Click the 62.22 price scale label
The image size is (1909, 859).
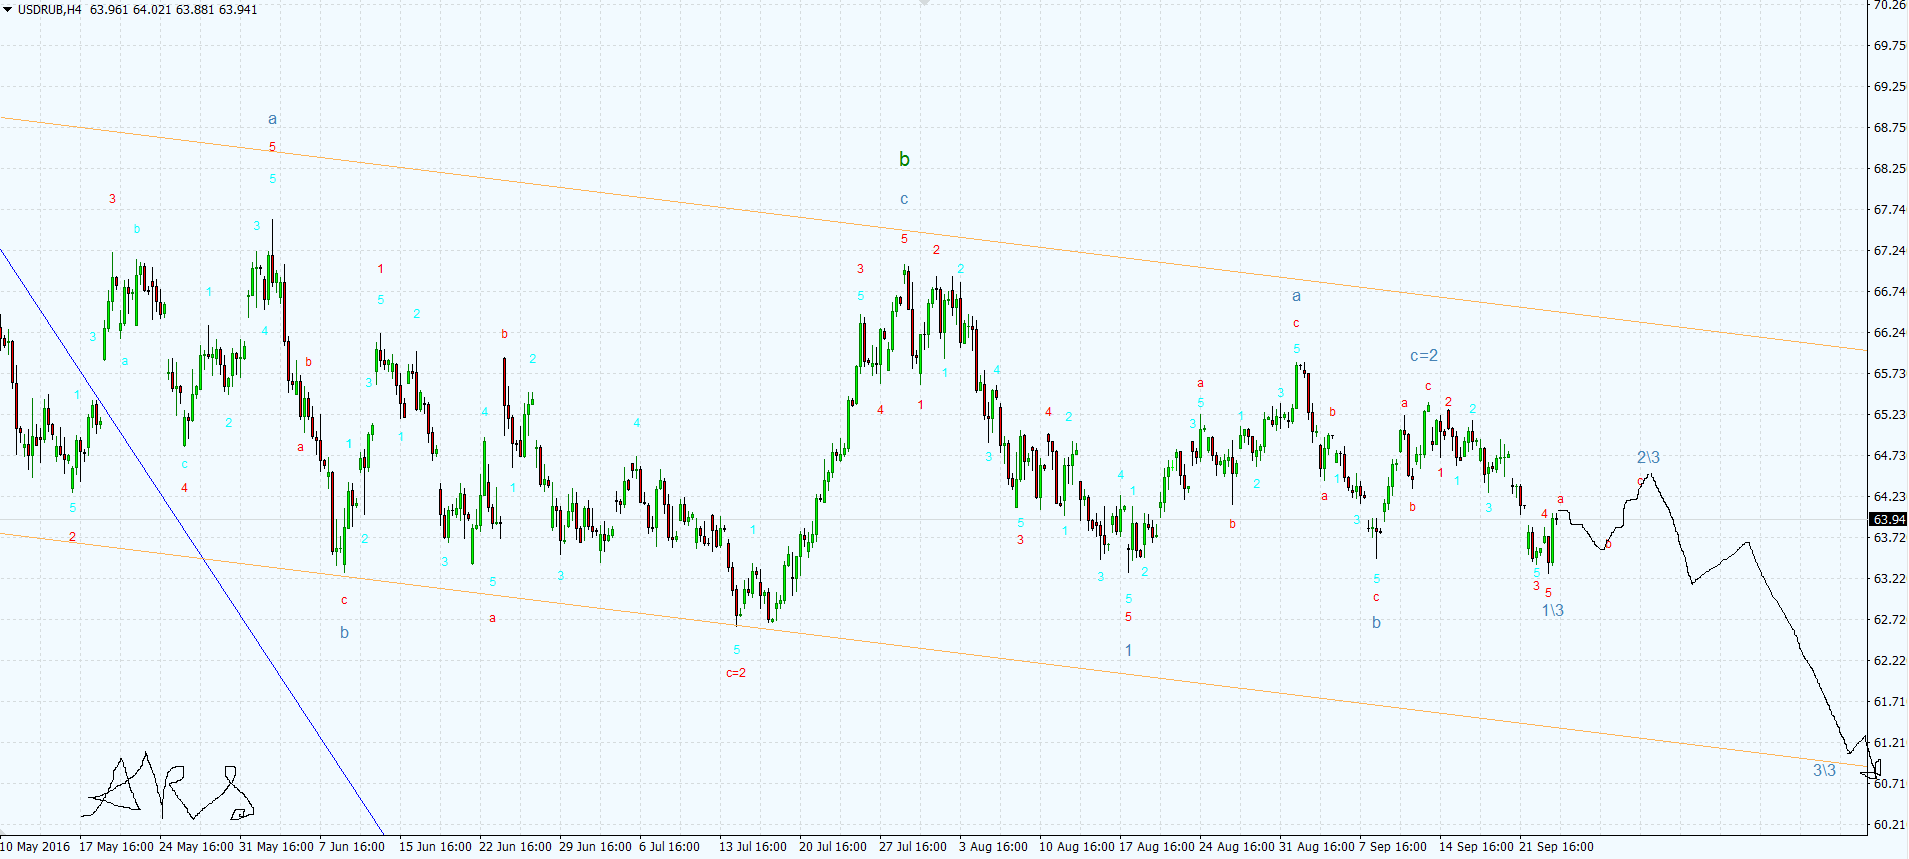[1889, 660]
